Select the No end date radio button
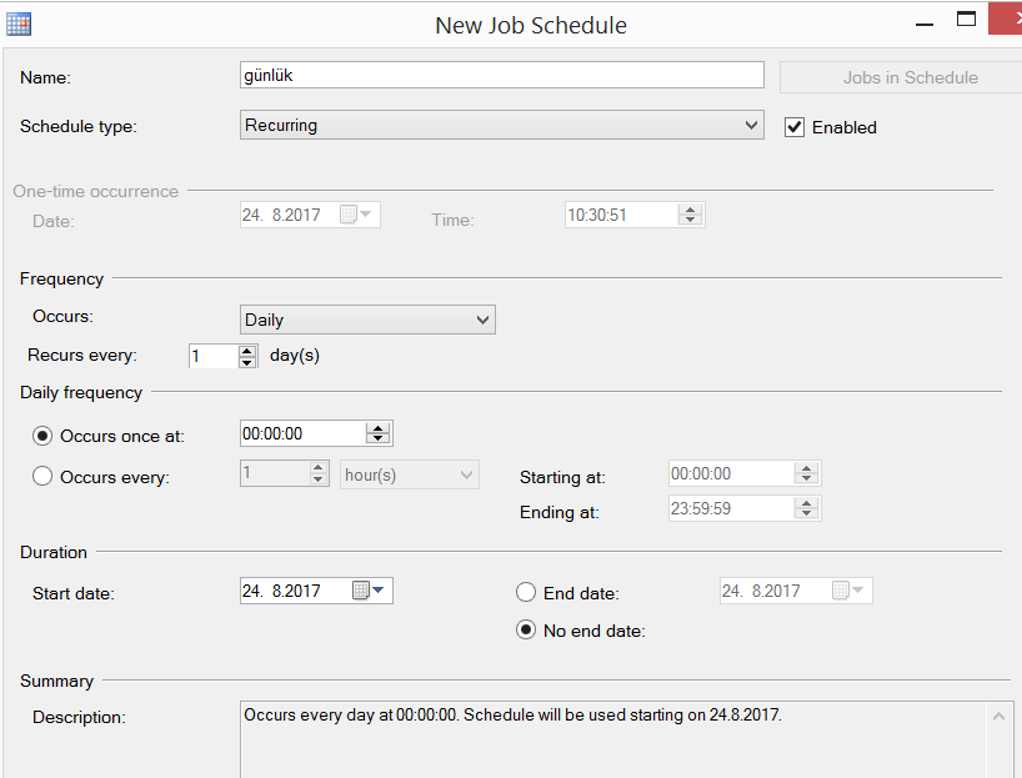This screenshot has height=778, width=1022. (526, 630)
